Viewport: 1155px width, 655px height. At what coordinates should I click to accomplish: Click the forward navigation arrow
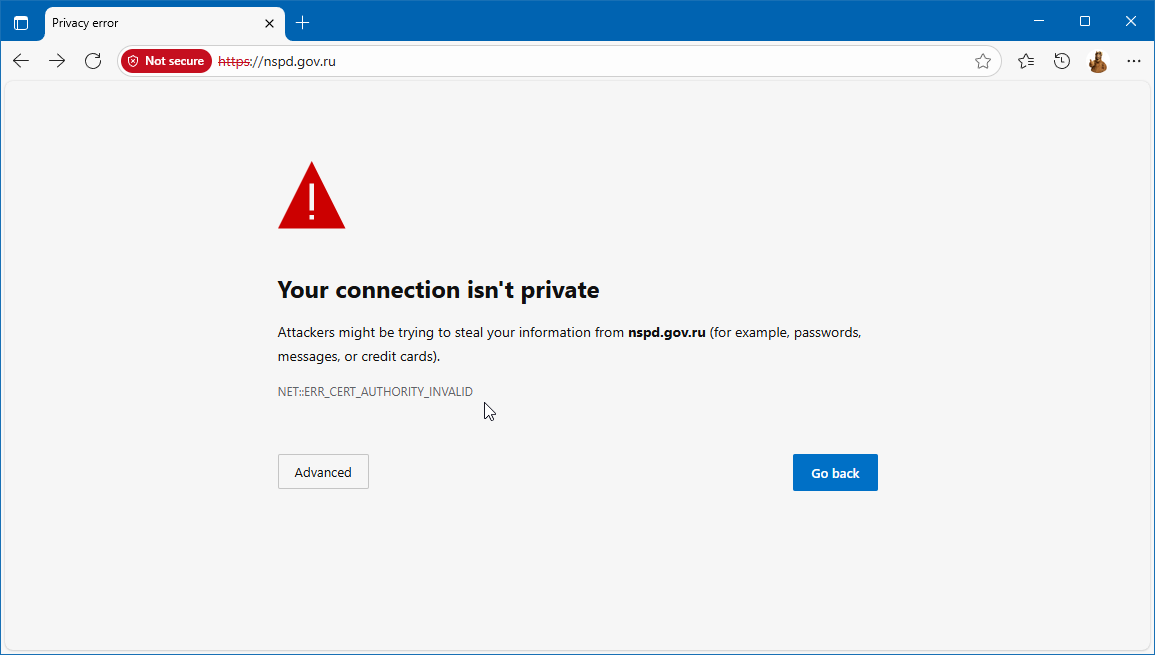(x=57, y=61)
